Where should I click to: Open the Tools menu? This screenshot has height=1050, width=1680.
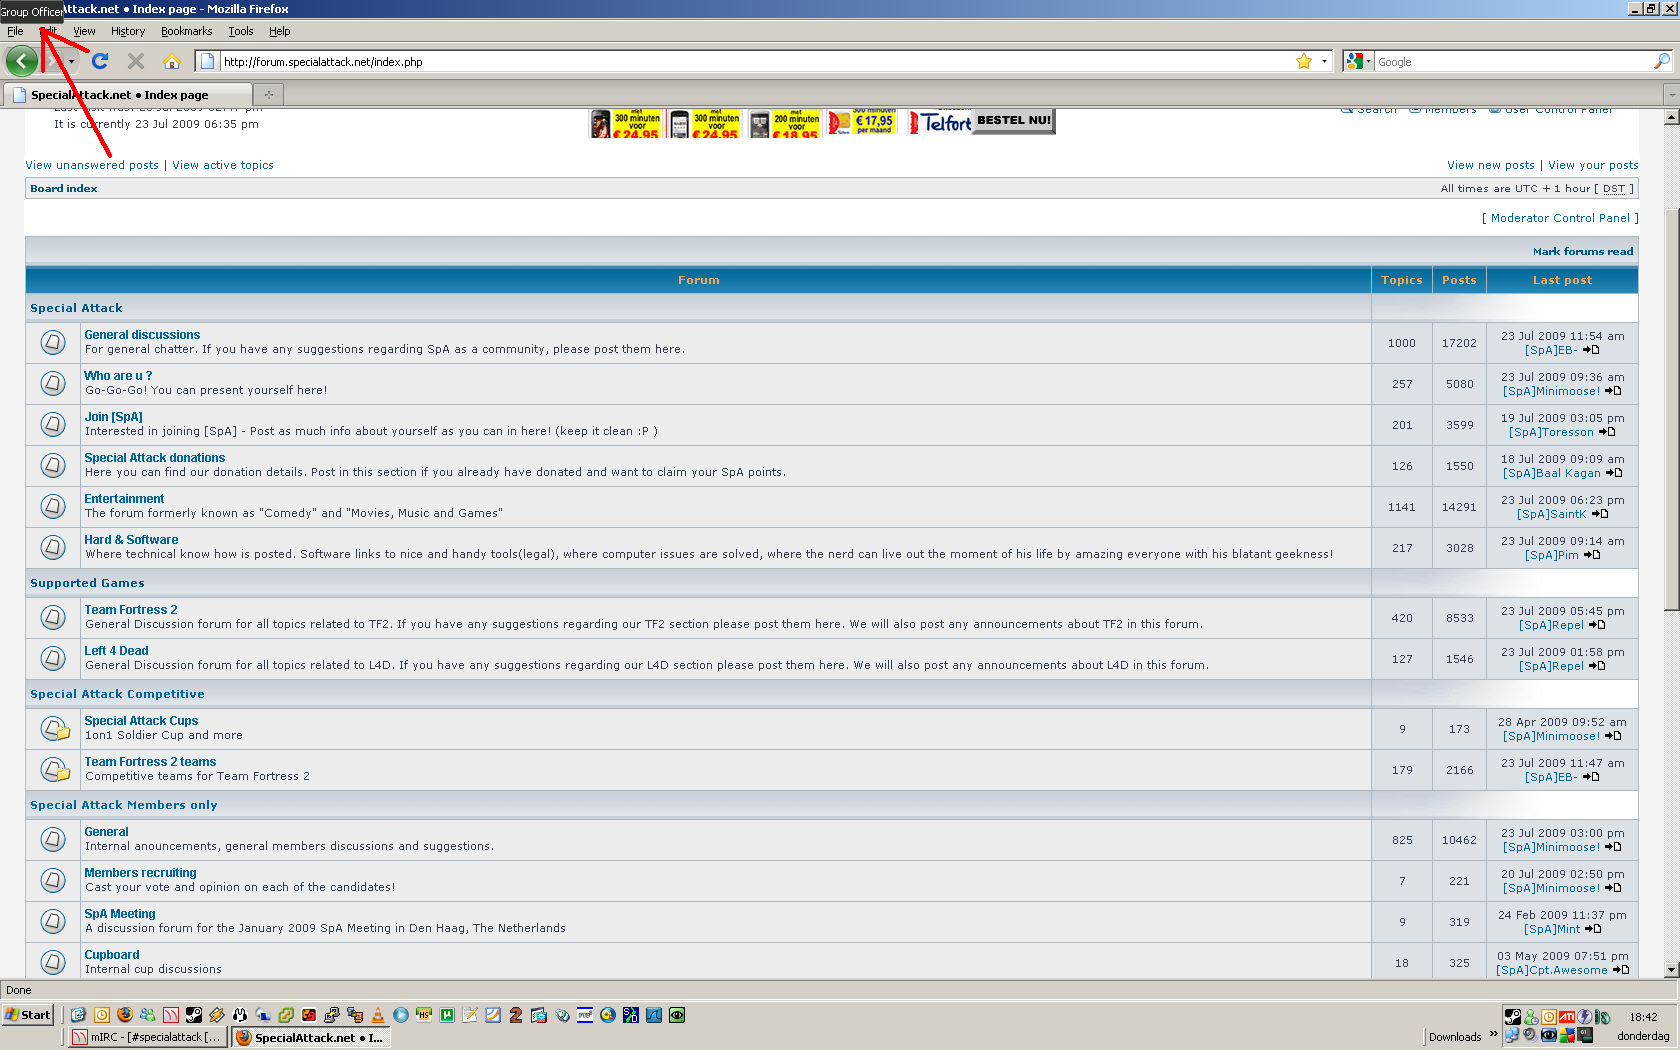[241, 31]
